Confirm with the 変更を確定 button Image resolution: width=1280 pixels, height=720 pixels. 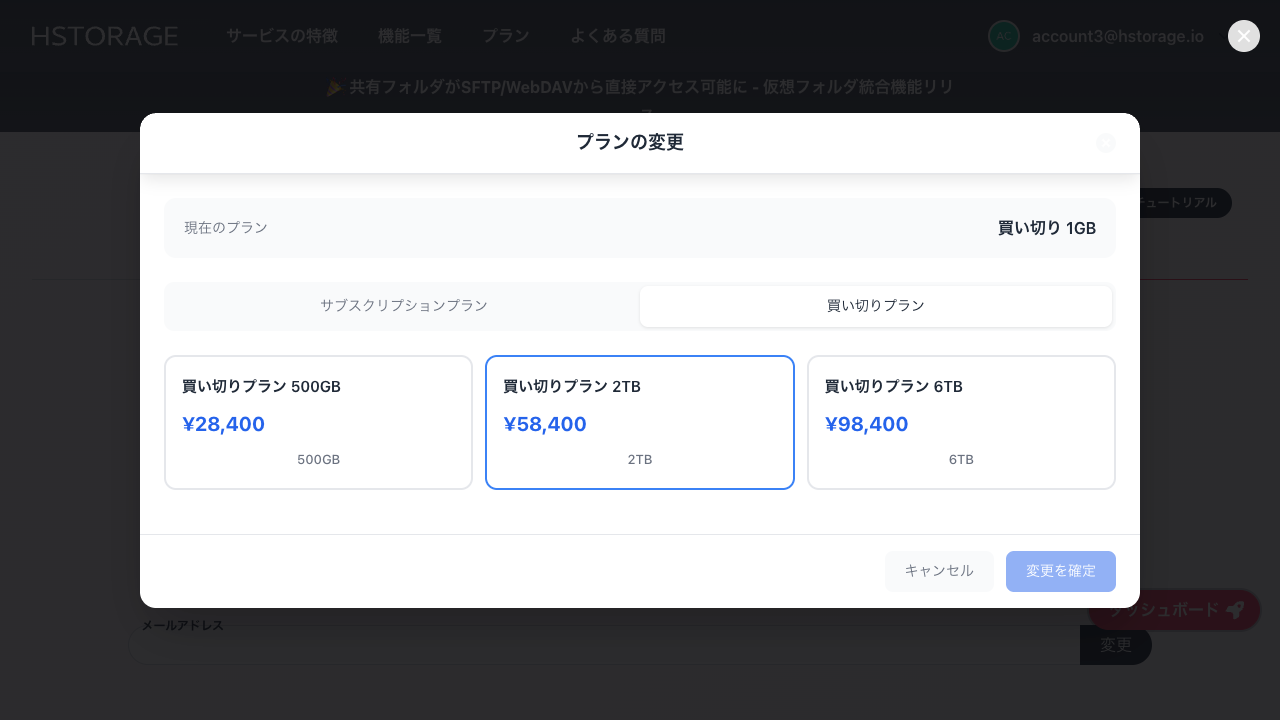pos(1061,571)
